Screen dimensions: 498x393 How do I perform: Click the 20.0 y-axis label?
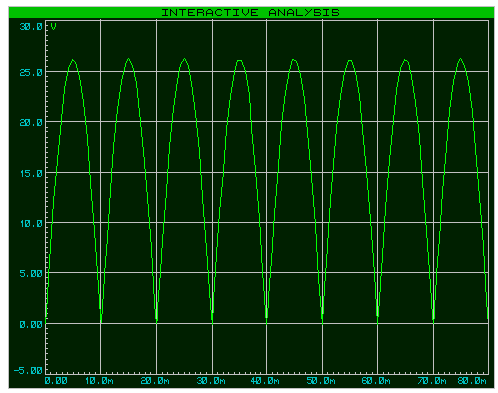click(31, 123)
